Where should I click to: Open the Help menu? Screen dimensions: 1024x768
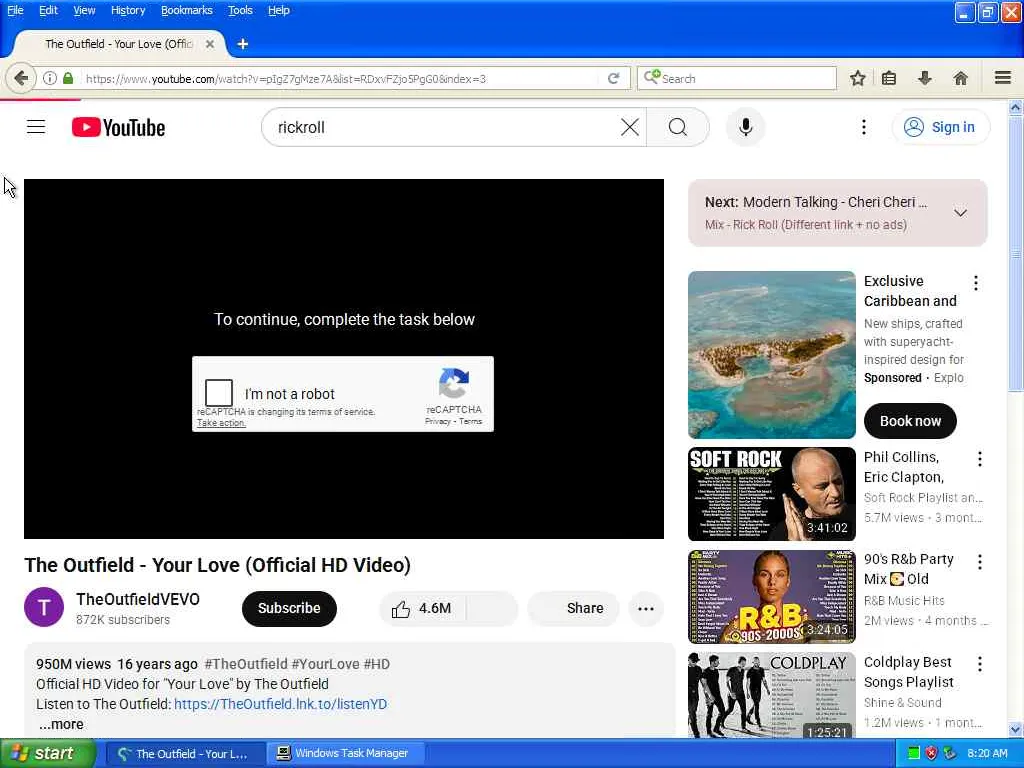coord(279,10)
